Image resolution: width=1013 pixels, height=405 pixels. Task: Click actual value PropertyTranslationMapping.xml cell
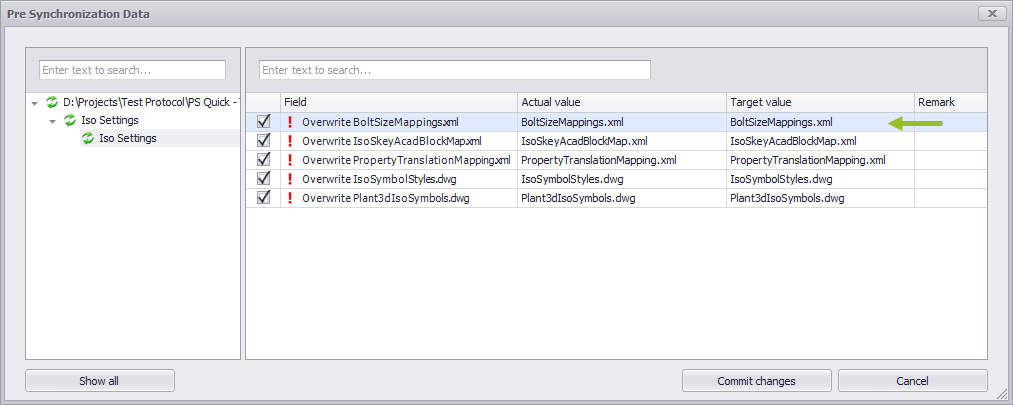[621, 160]
